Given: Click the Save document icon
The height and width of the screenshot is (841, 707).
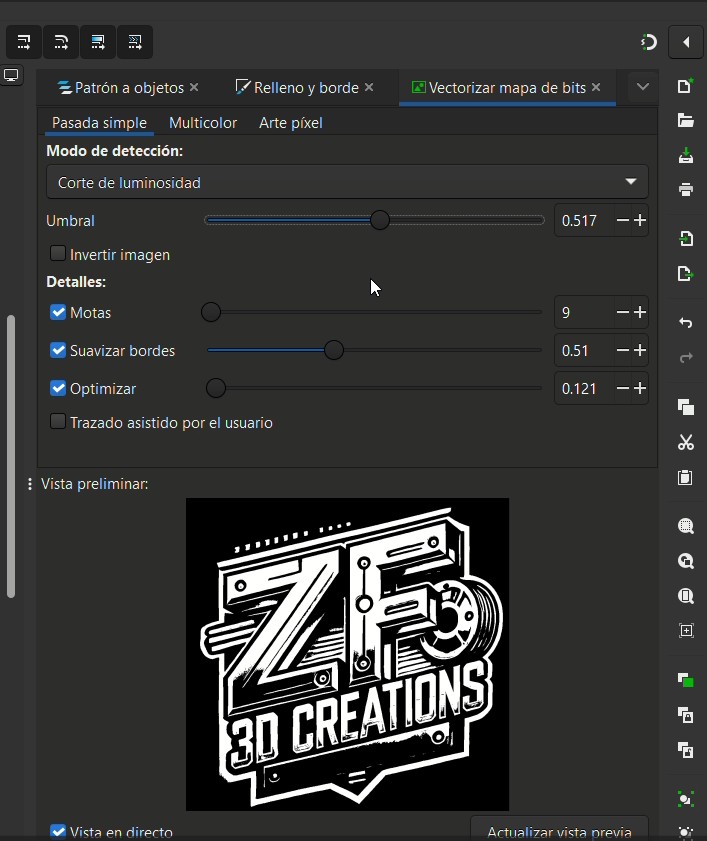Looking at the screenshot, I should 686,156.
